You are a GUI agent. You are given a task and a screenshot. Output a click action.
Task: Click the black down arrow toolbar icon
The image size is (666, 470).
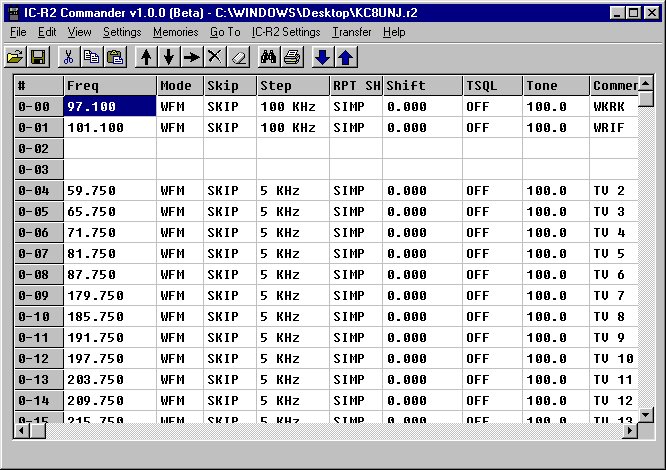click(x=168, y=57)
